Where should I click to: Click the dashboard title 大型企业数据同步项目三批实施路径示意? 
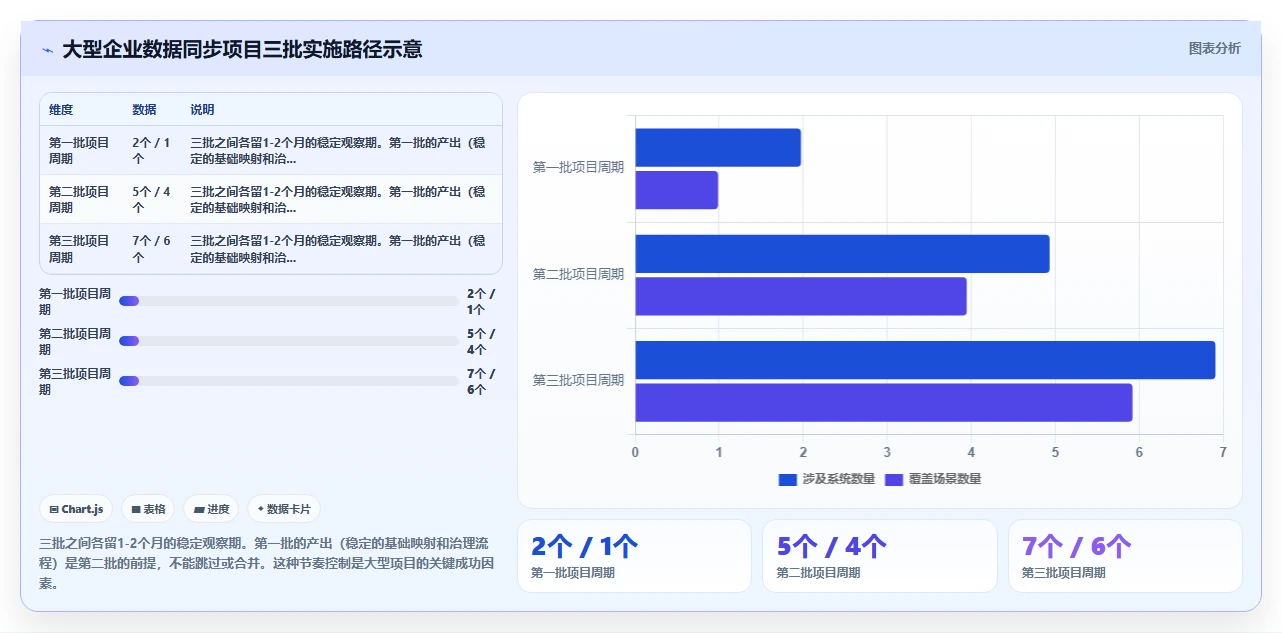pos(242,49)
